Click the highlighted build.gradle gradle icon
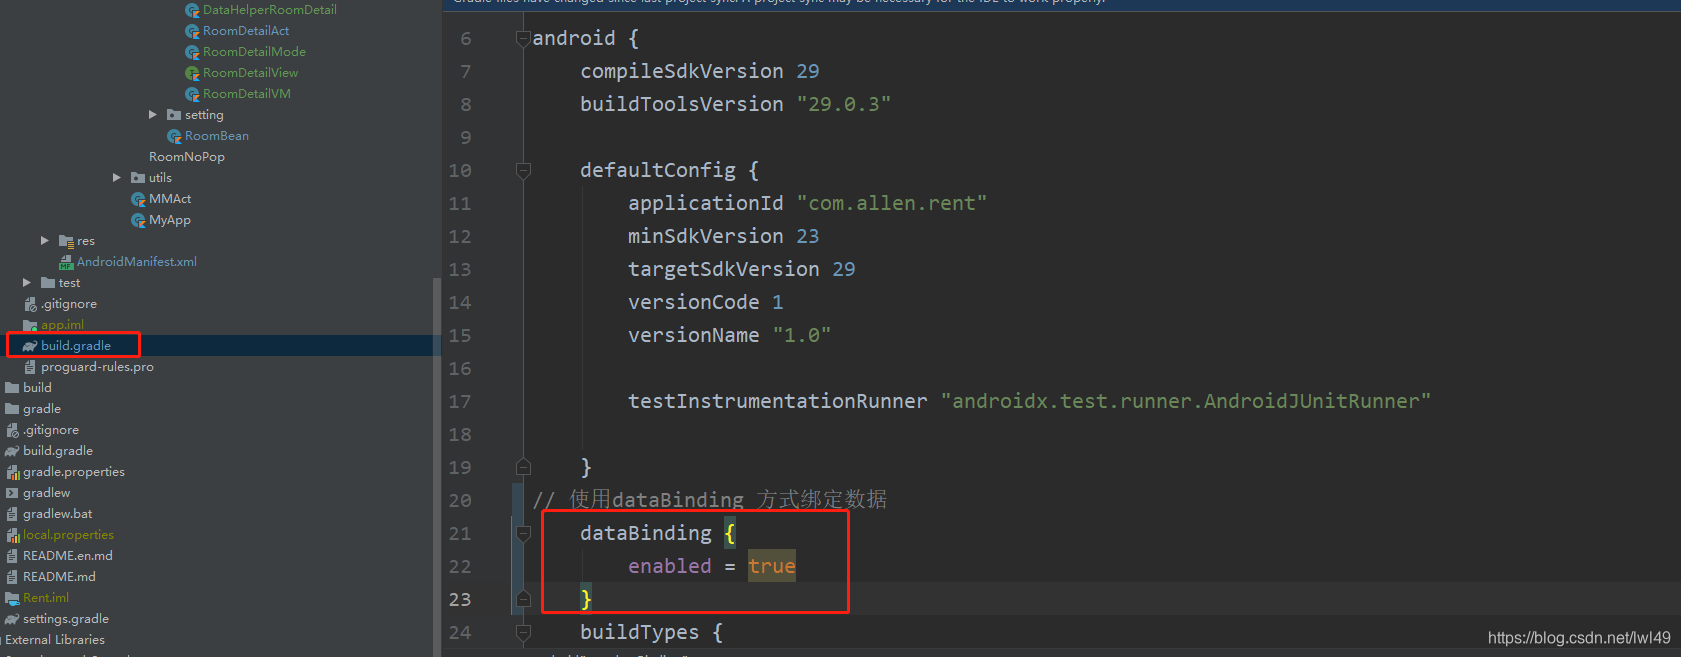 [30, 346]
